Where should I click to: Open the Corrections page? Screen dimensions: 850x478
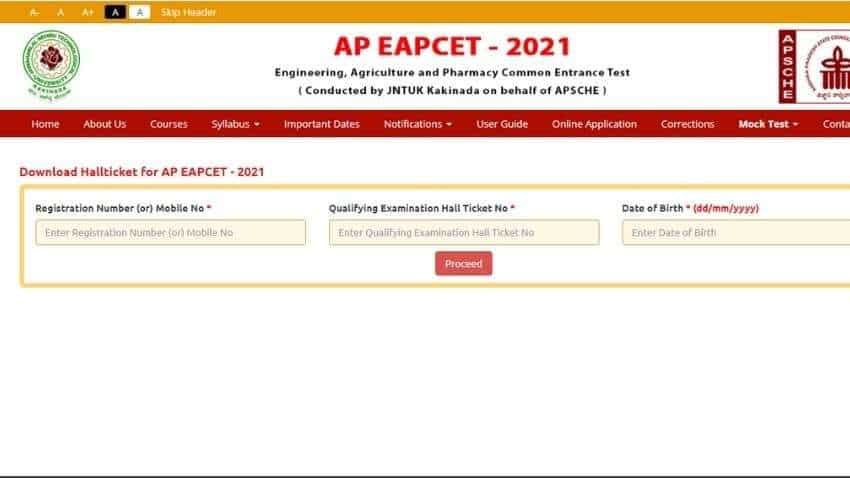(687, 124)
